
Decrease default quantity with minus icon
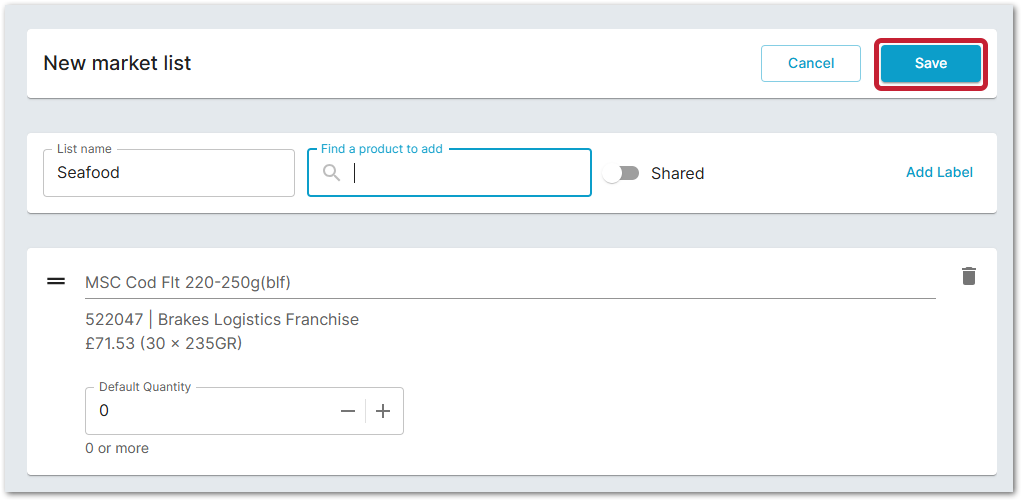coord(348,411)
